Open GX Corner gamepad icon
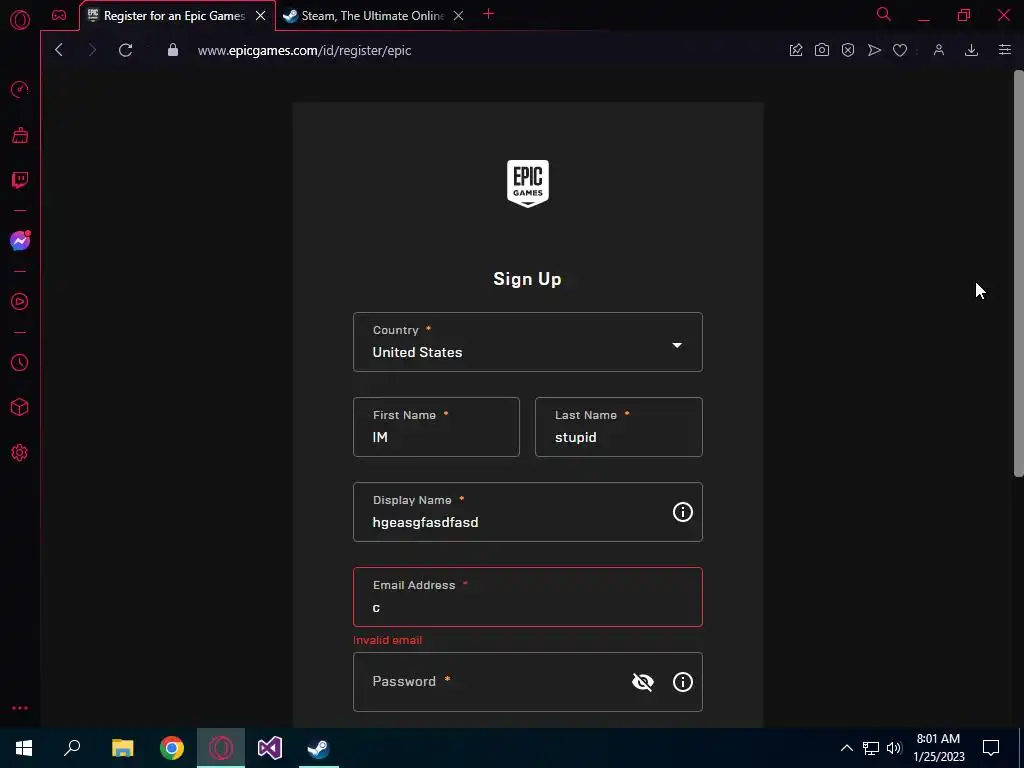This screenshot has height=768, width=1024. click(x=59, y=15)
